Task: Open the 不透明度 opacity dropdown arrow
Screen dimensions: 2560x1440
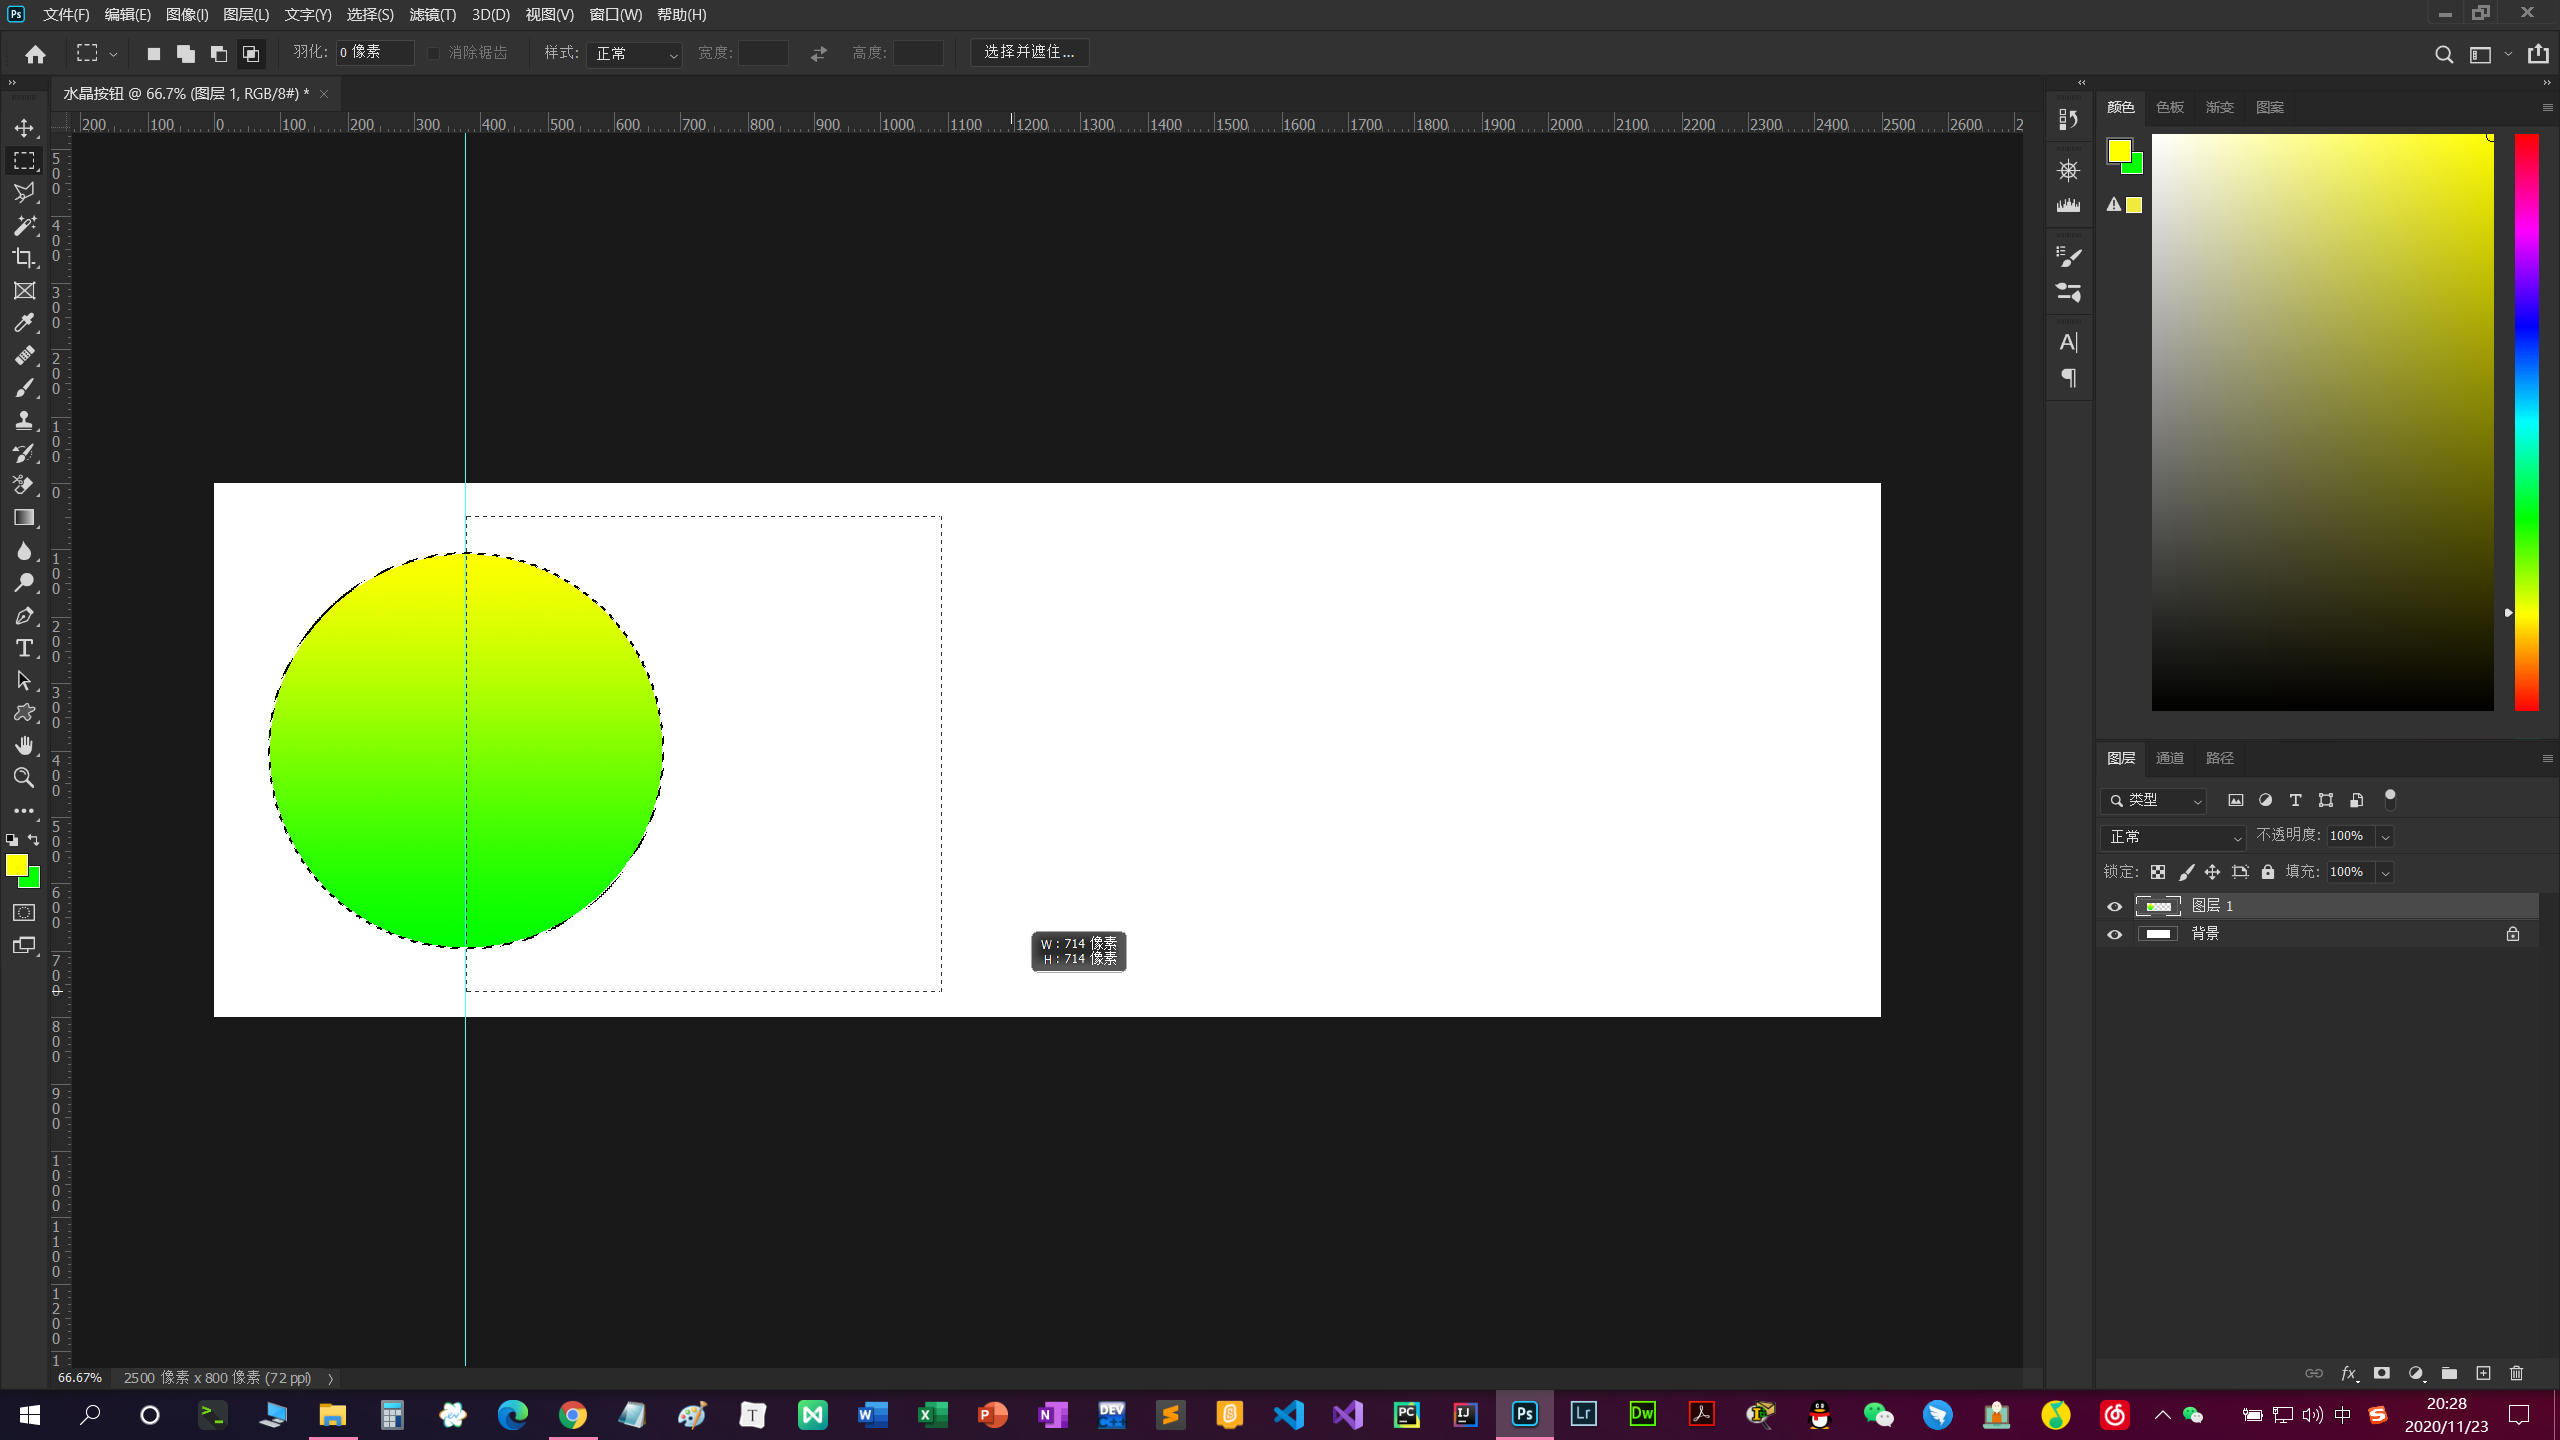Action: click(x=2385, y=837)
